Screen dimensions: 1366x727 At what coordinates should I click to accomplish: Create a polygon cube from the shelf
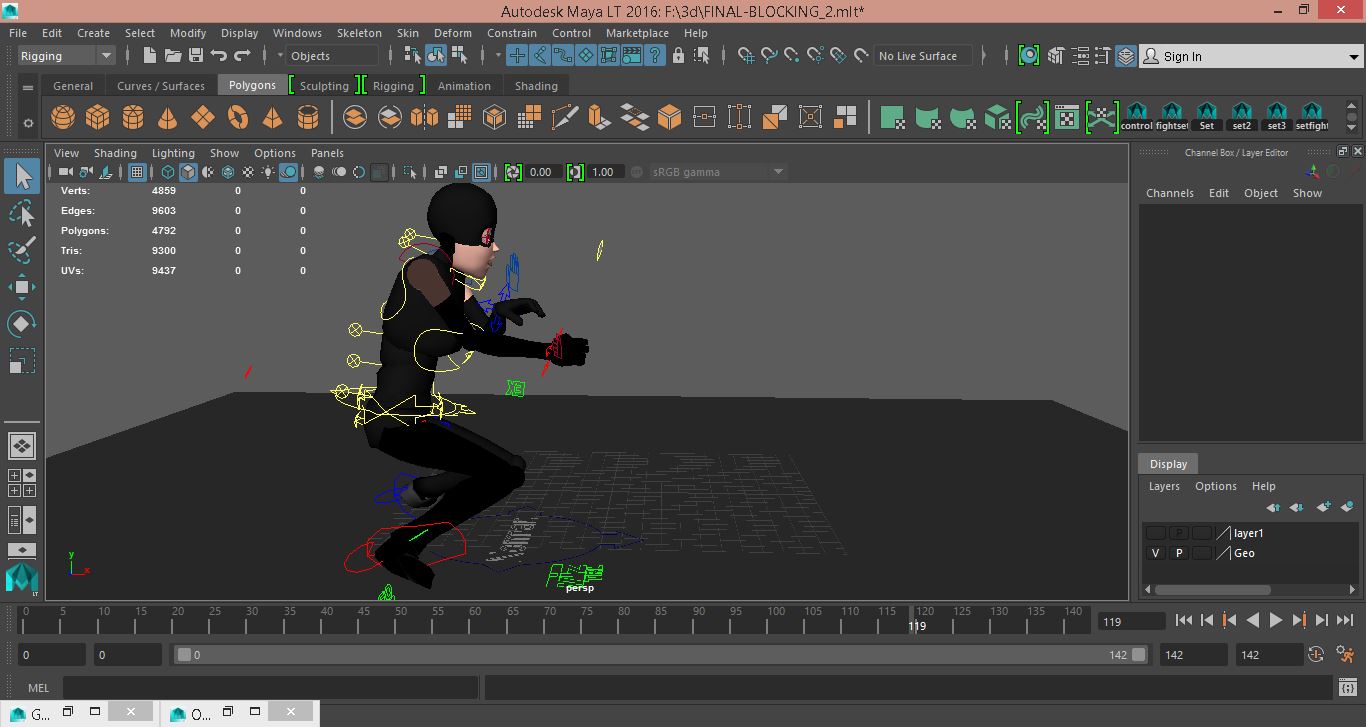tap(97, 118)
